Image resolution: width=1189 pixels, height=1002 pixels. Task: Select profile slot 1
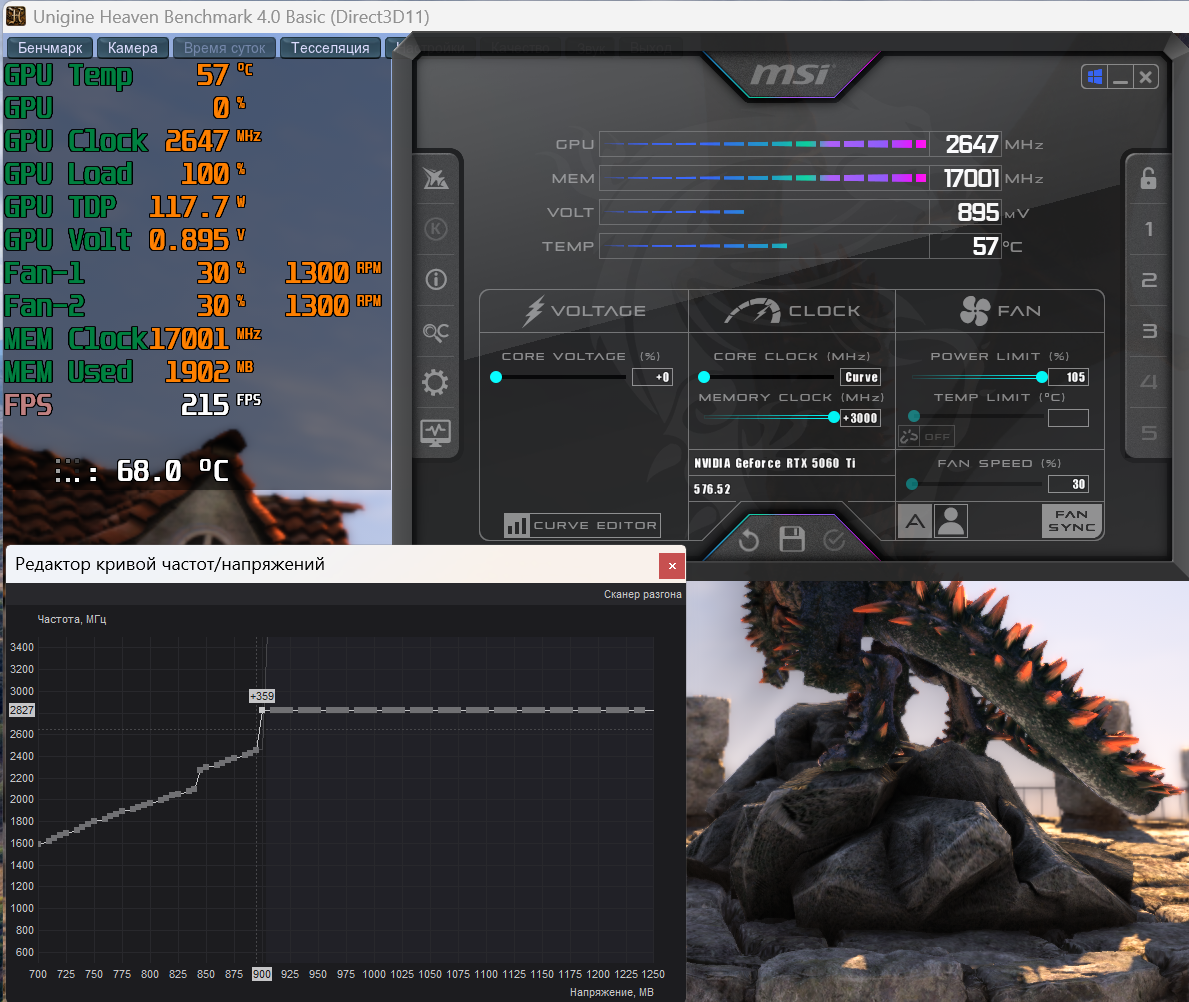click(1149, 229)
